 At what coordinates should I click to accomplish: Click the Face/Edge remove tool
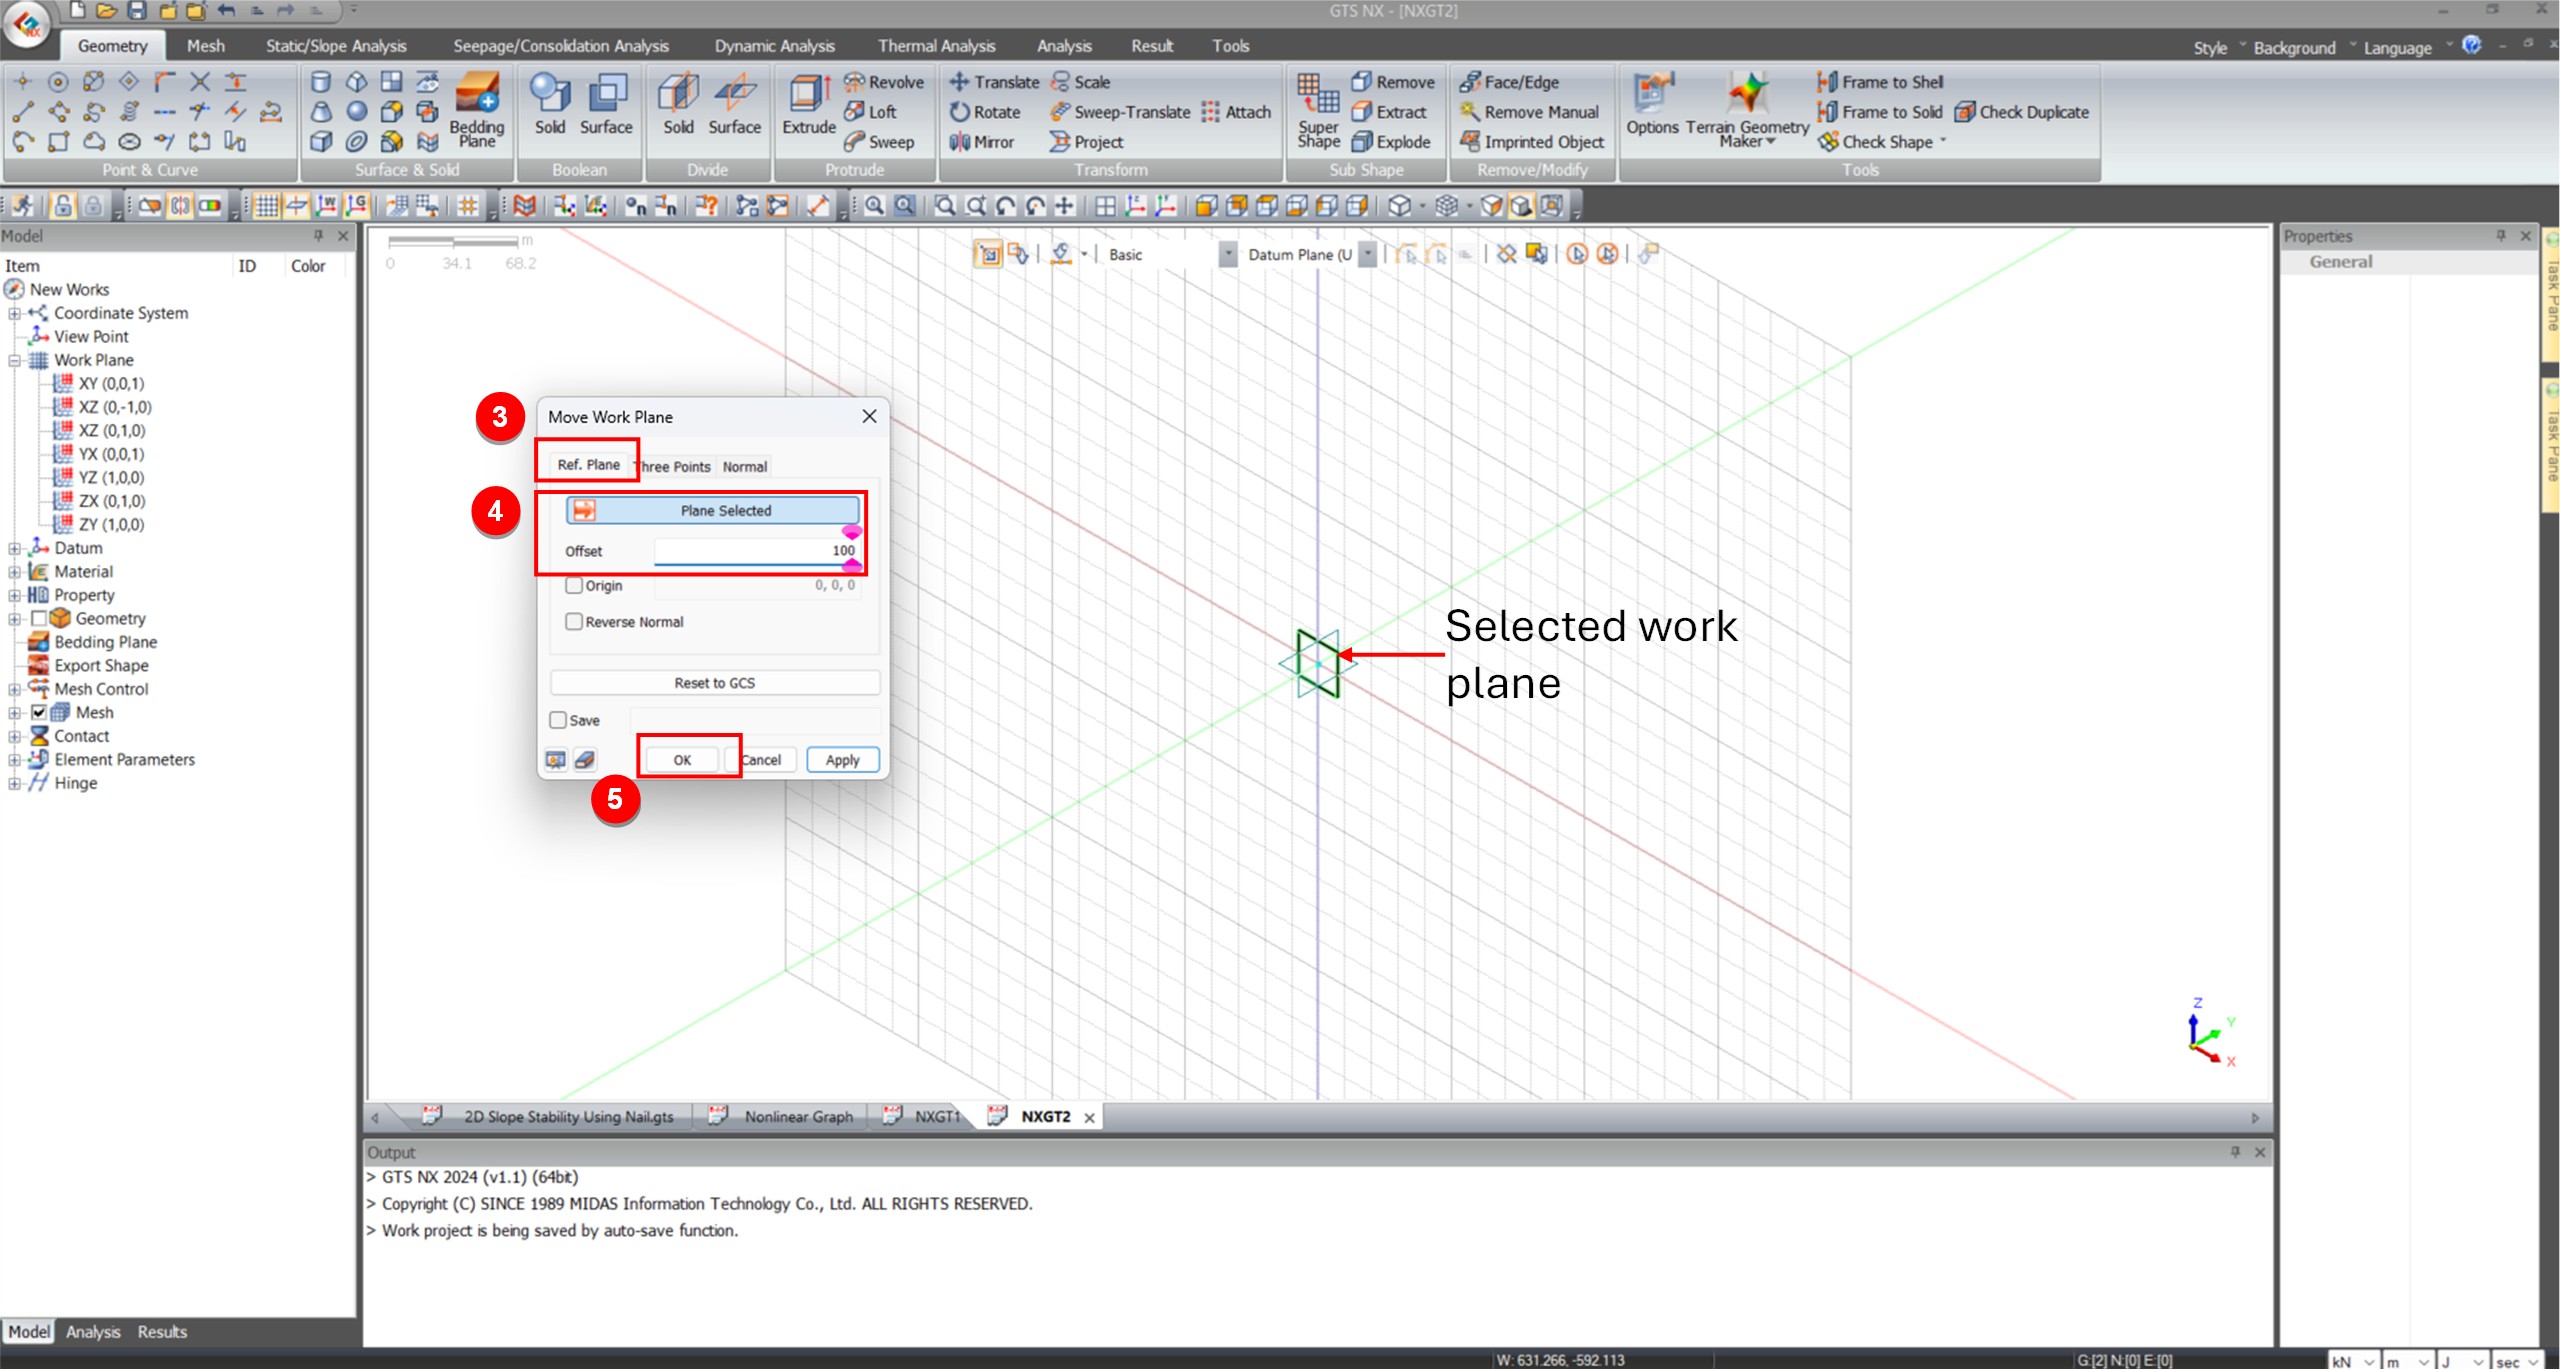[1509, 82]
